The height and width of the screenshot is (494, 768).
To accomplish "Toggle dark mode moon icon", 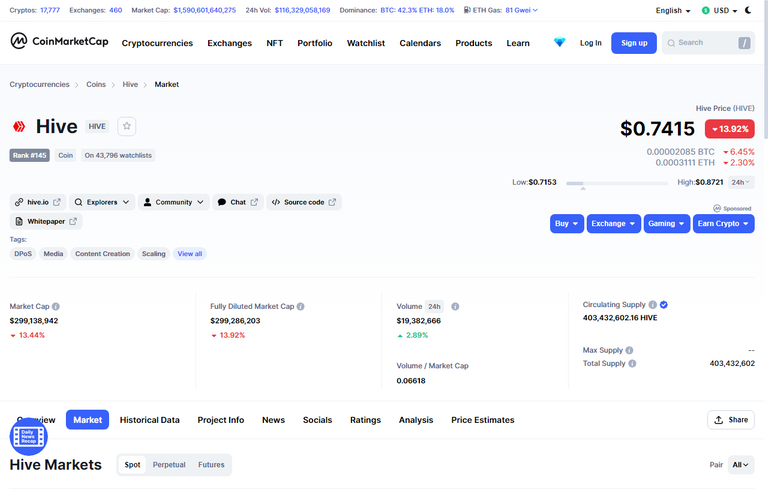I will [748, 10].
